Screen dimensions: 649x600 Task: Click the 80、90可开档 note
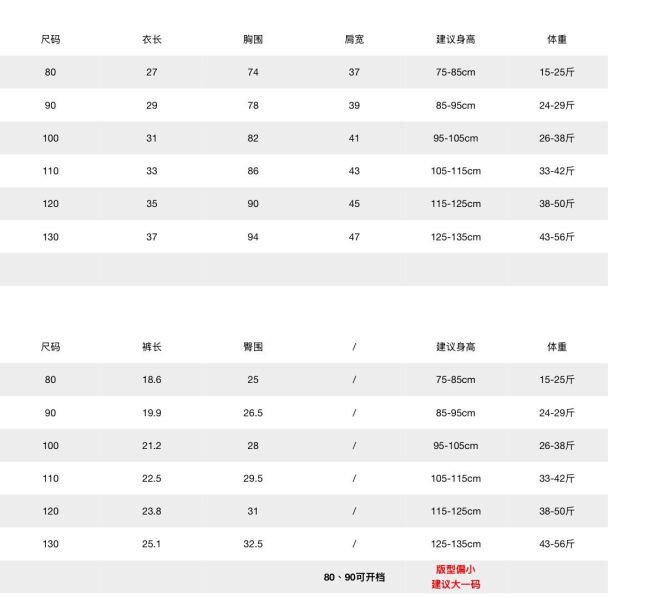pyautogui.click(x=354, y=577)
